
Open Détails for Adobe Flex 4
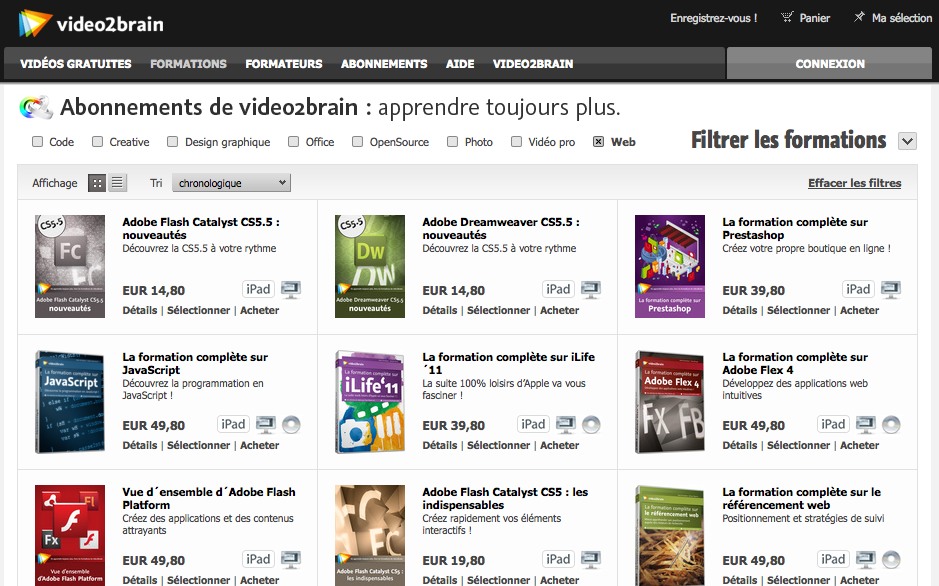[x=740, y=445]
